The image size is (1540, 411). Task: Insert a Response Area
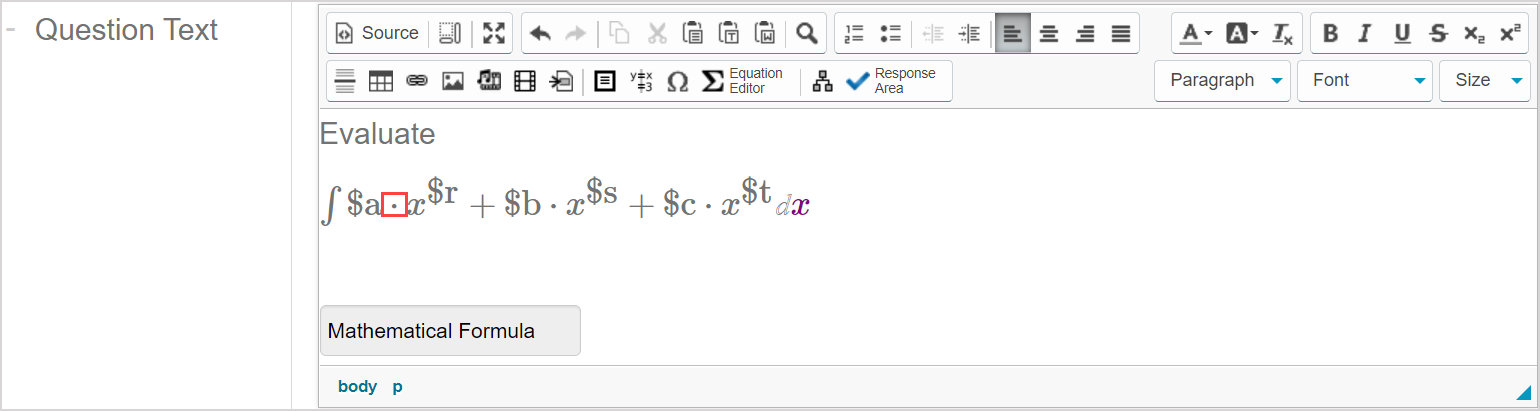pyautogui.click(x=891, y=81)
